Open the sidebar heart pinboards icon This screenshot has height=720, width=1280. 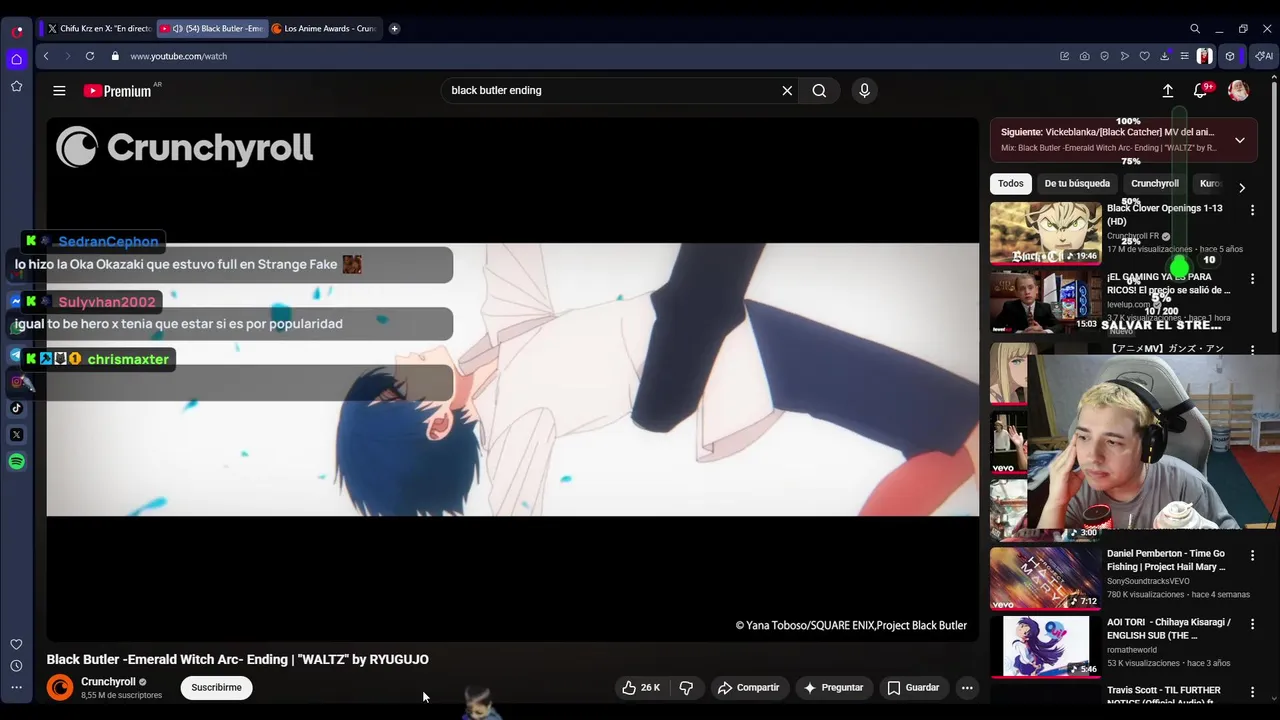pos(16,645)
